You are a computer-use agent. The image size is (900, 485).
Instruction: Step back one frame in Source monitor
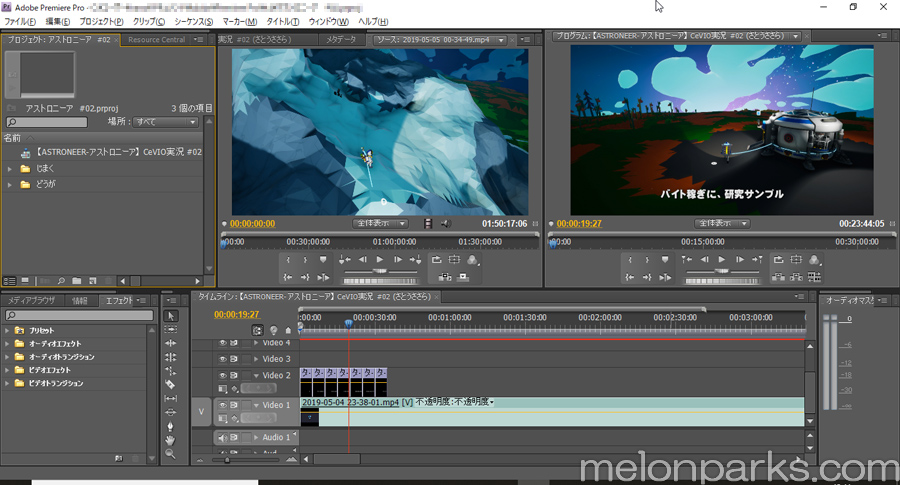pyautogui.click(x=362, y=259)
